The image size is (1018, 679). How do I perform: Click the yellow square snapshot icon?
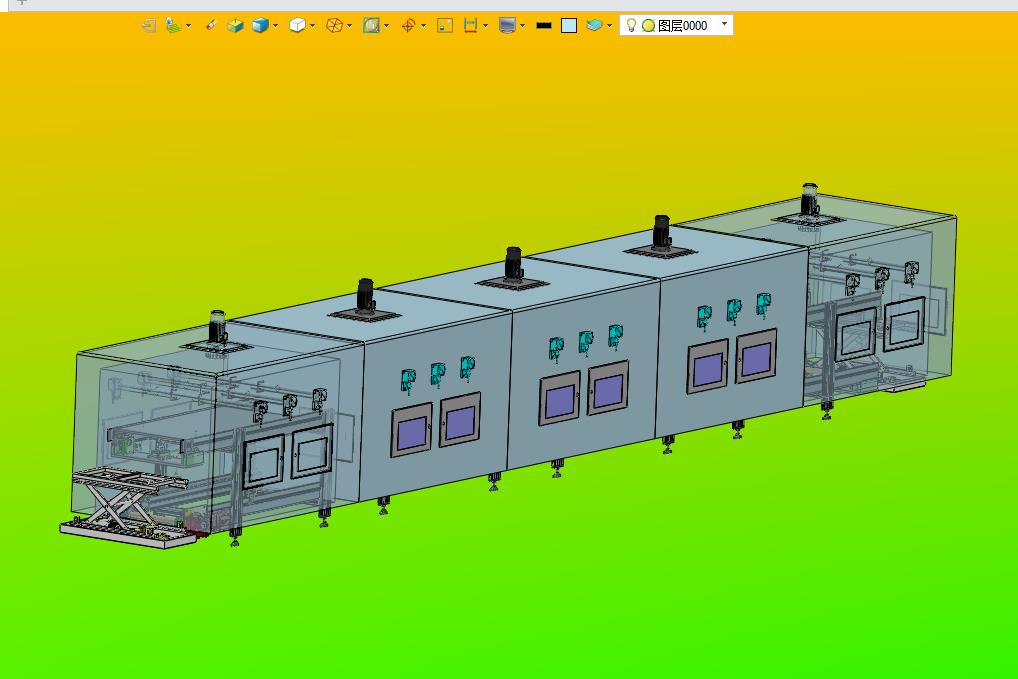tap(445, 25)
